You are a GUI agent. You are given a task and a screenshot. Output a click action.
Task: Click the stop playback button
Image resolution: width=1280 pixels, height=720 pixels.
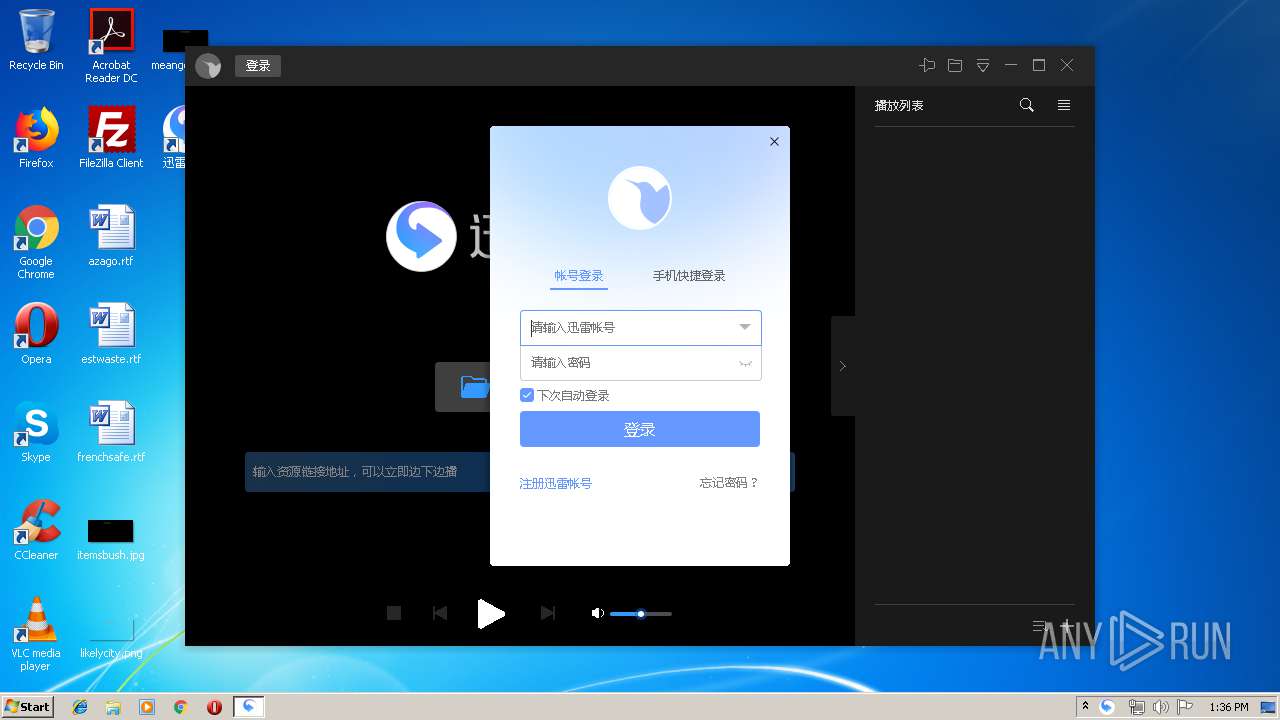point(394,613)
